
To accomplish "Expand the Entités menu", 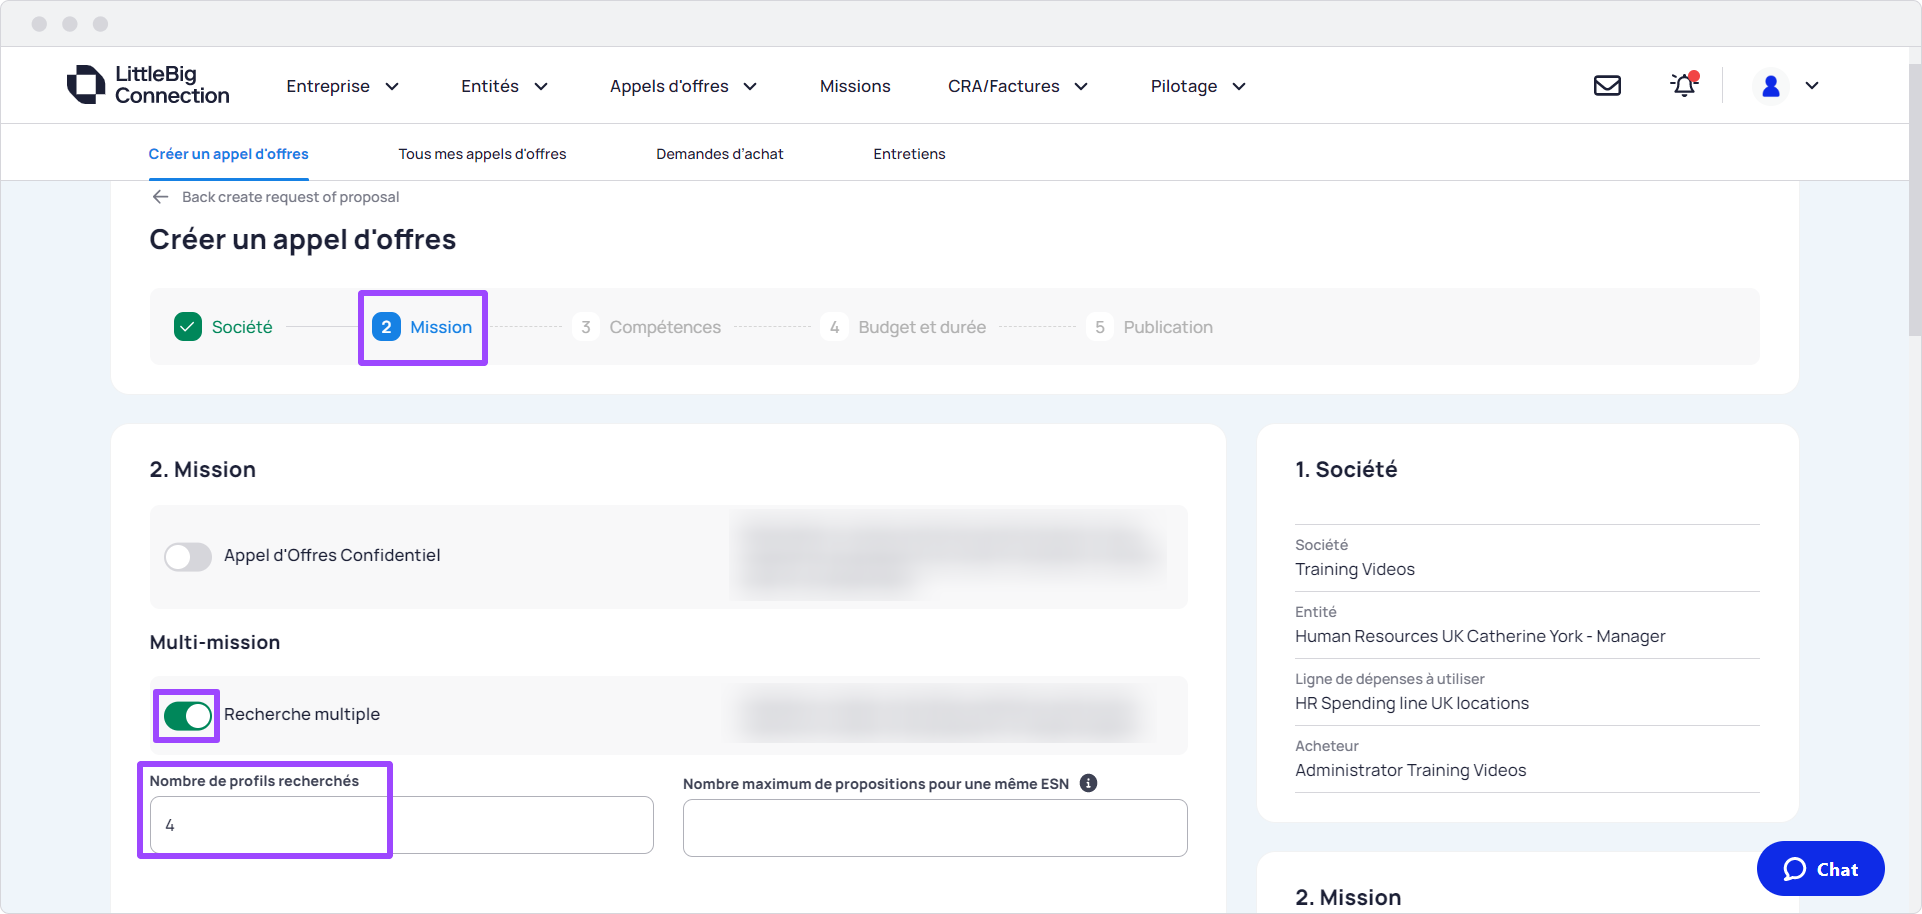I will click(505, 86).
